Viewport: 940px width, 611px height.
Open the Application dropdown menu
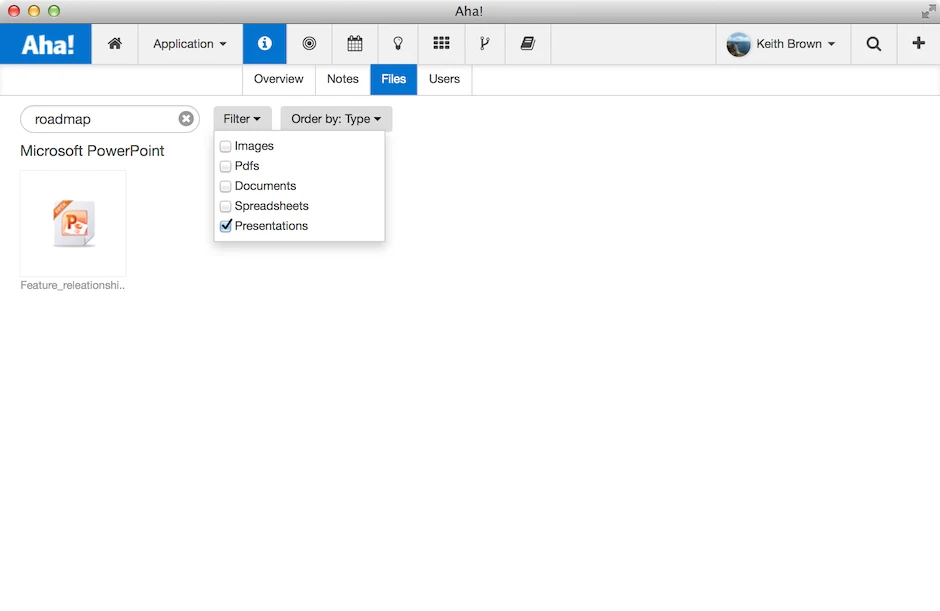click(x=189, y=44)
